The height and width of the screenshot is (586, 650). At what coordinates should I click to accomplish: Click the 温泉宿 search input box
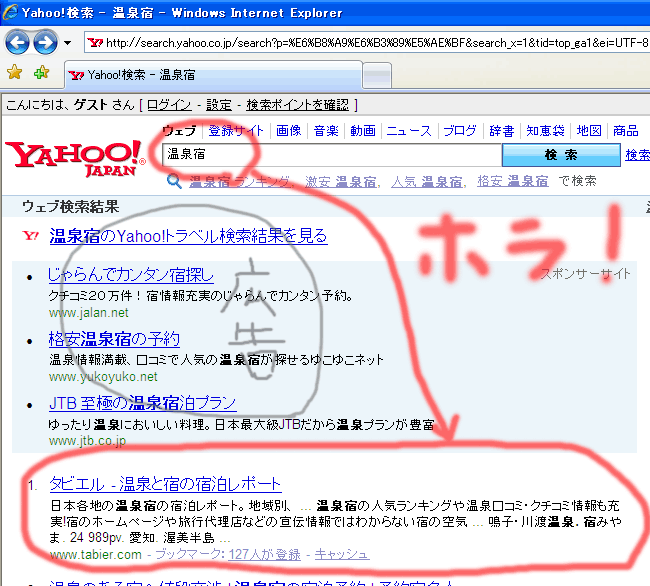[330, 155]
